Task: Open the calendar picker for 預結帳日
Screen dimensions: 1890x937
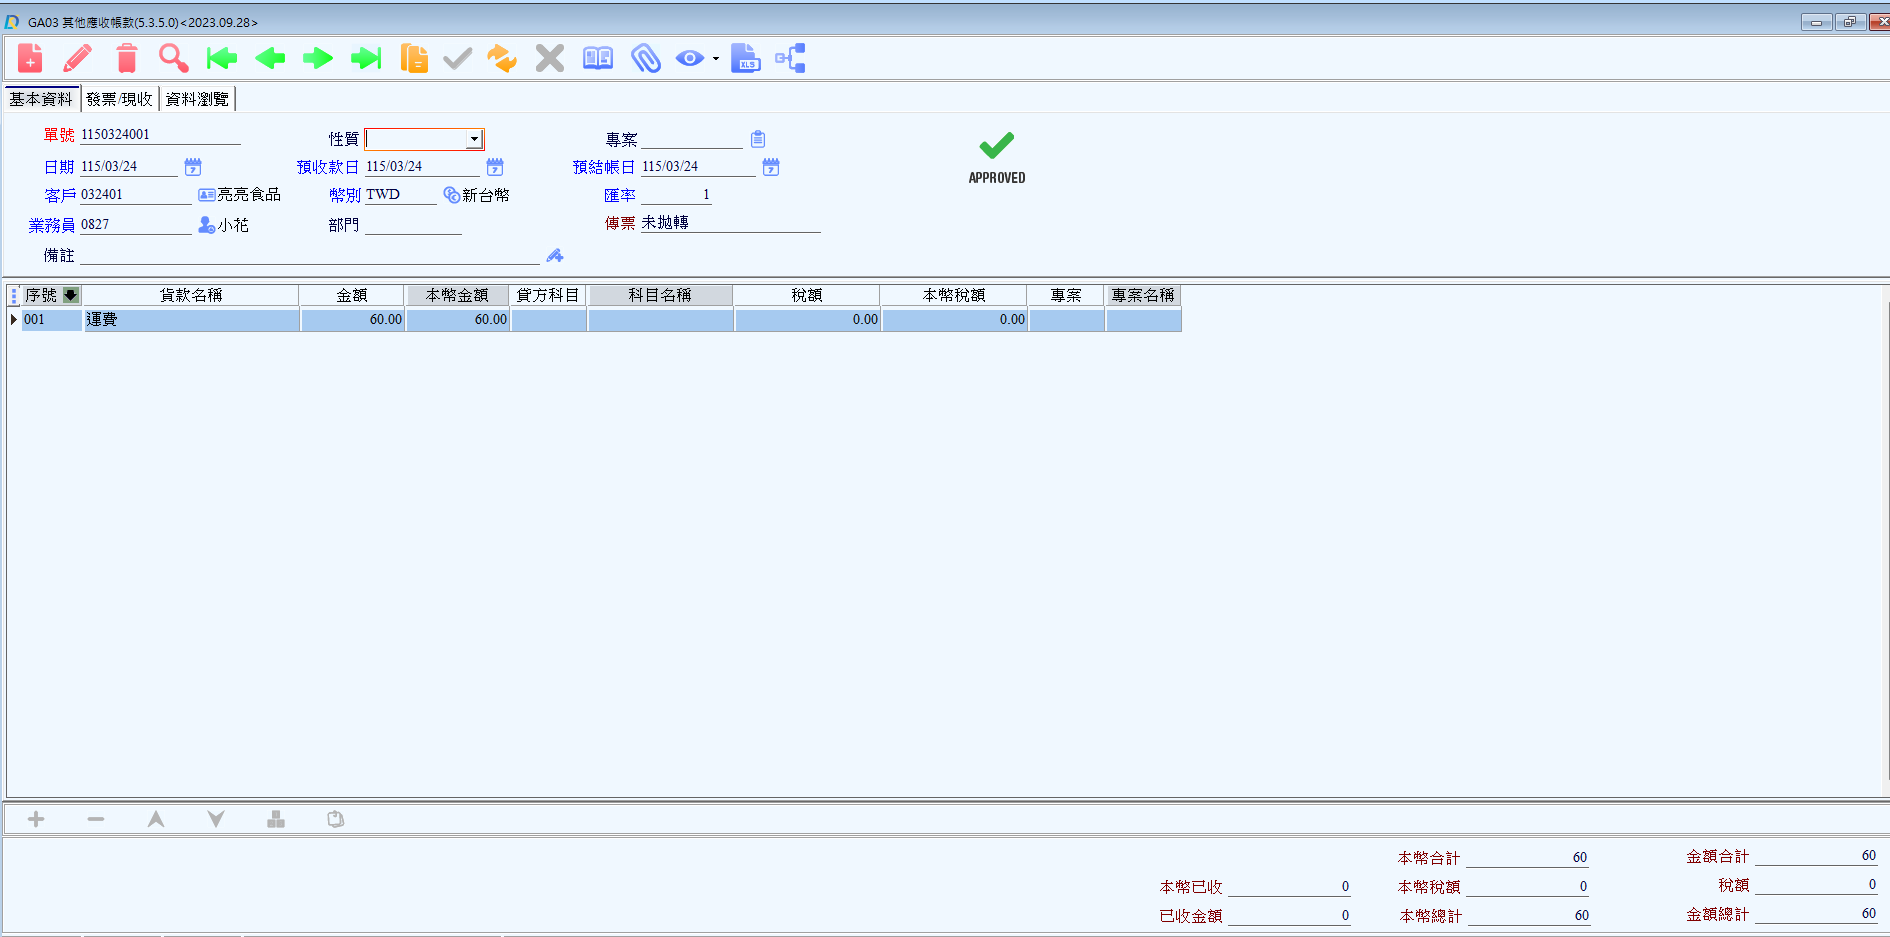Action: [771, 167]
